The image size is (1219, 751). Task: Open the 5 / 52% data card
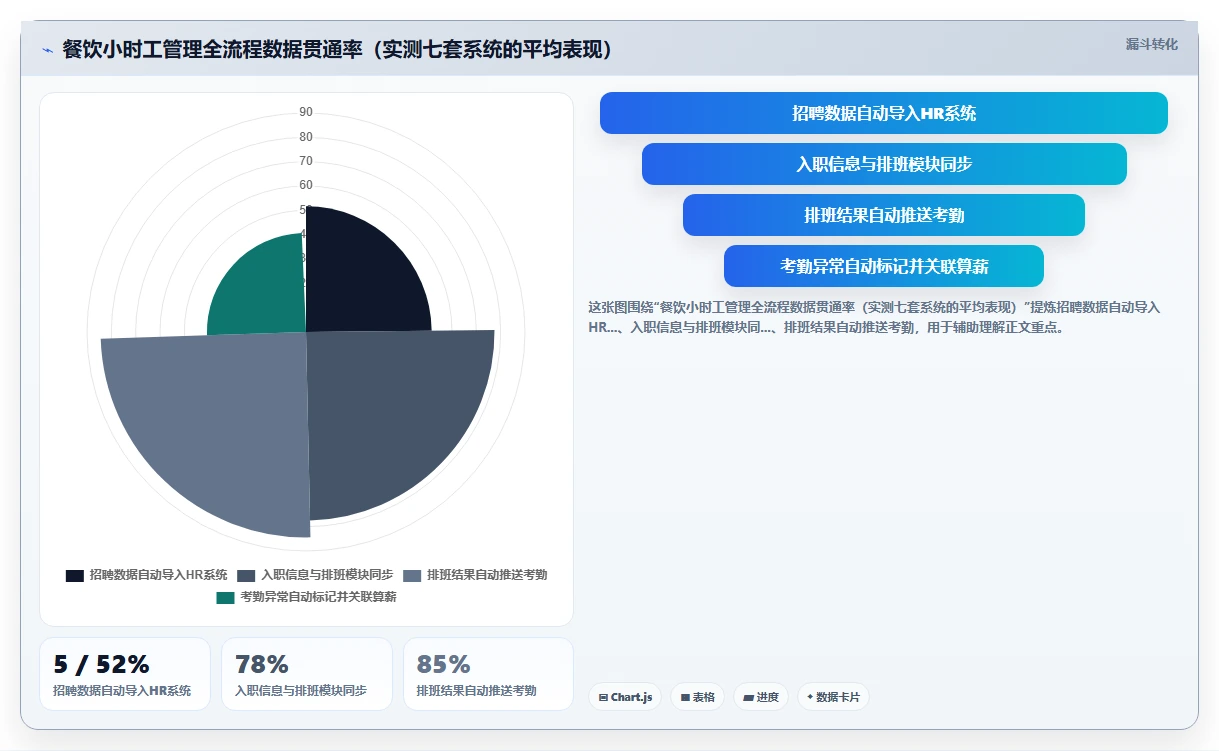pyautogui.click(x=125, y=674)
